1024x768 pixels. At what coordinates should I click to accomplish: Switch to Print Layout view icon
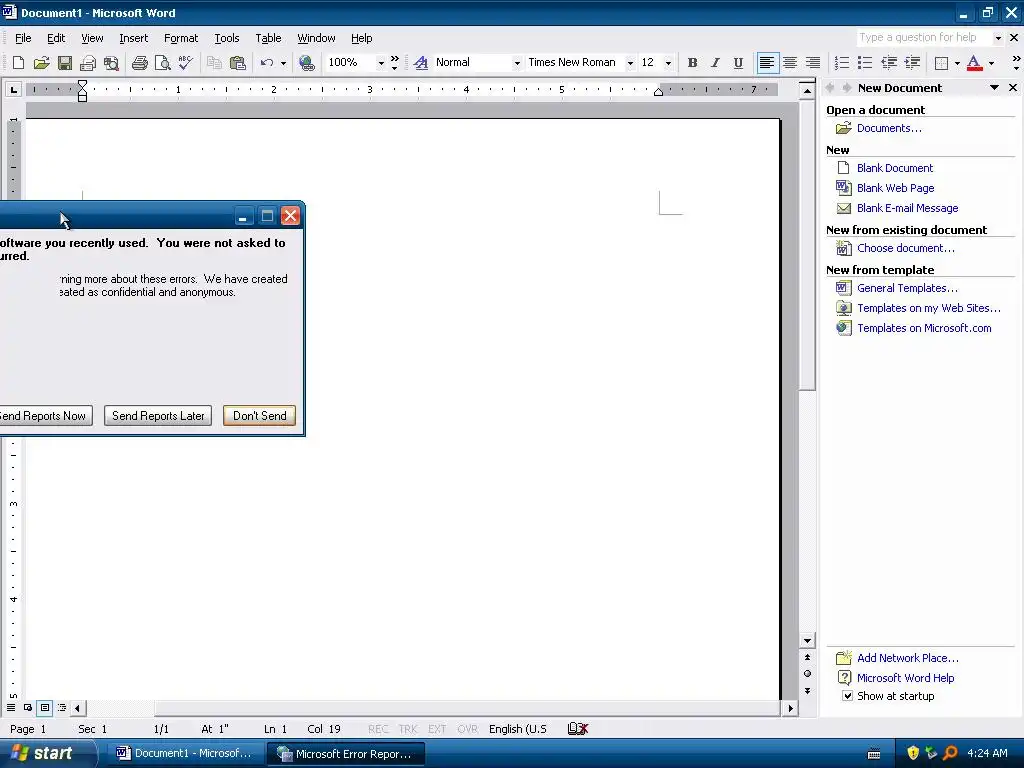44,707
